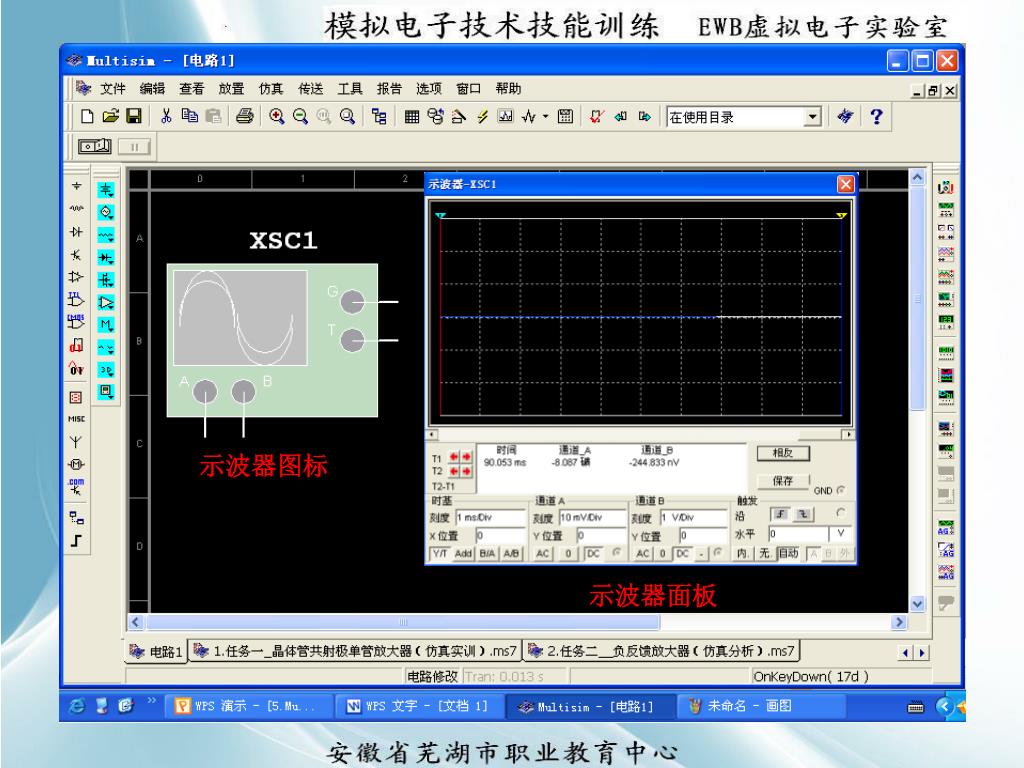Select A/B timebase display mode

pos(511,553)
